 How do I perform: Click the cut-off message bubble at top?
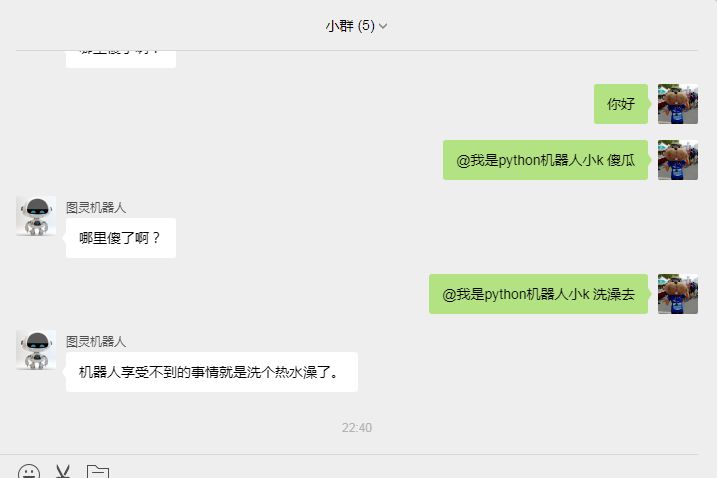point(121,59)
